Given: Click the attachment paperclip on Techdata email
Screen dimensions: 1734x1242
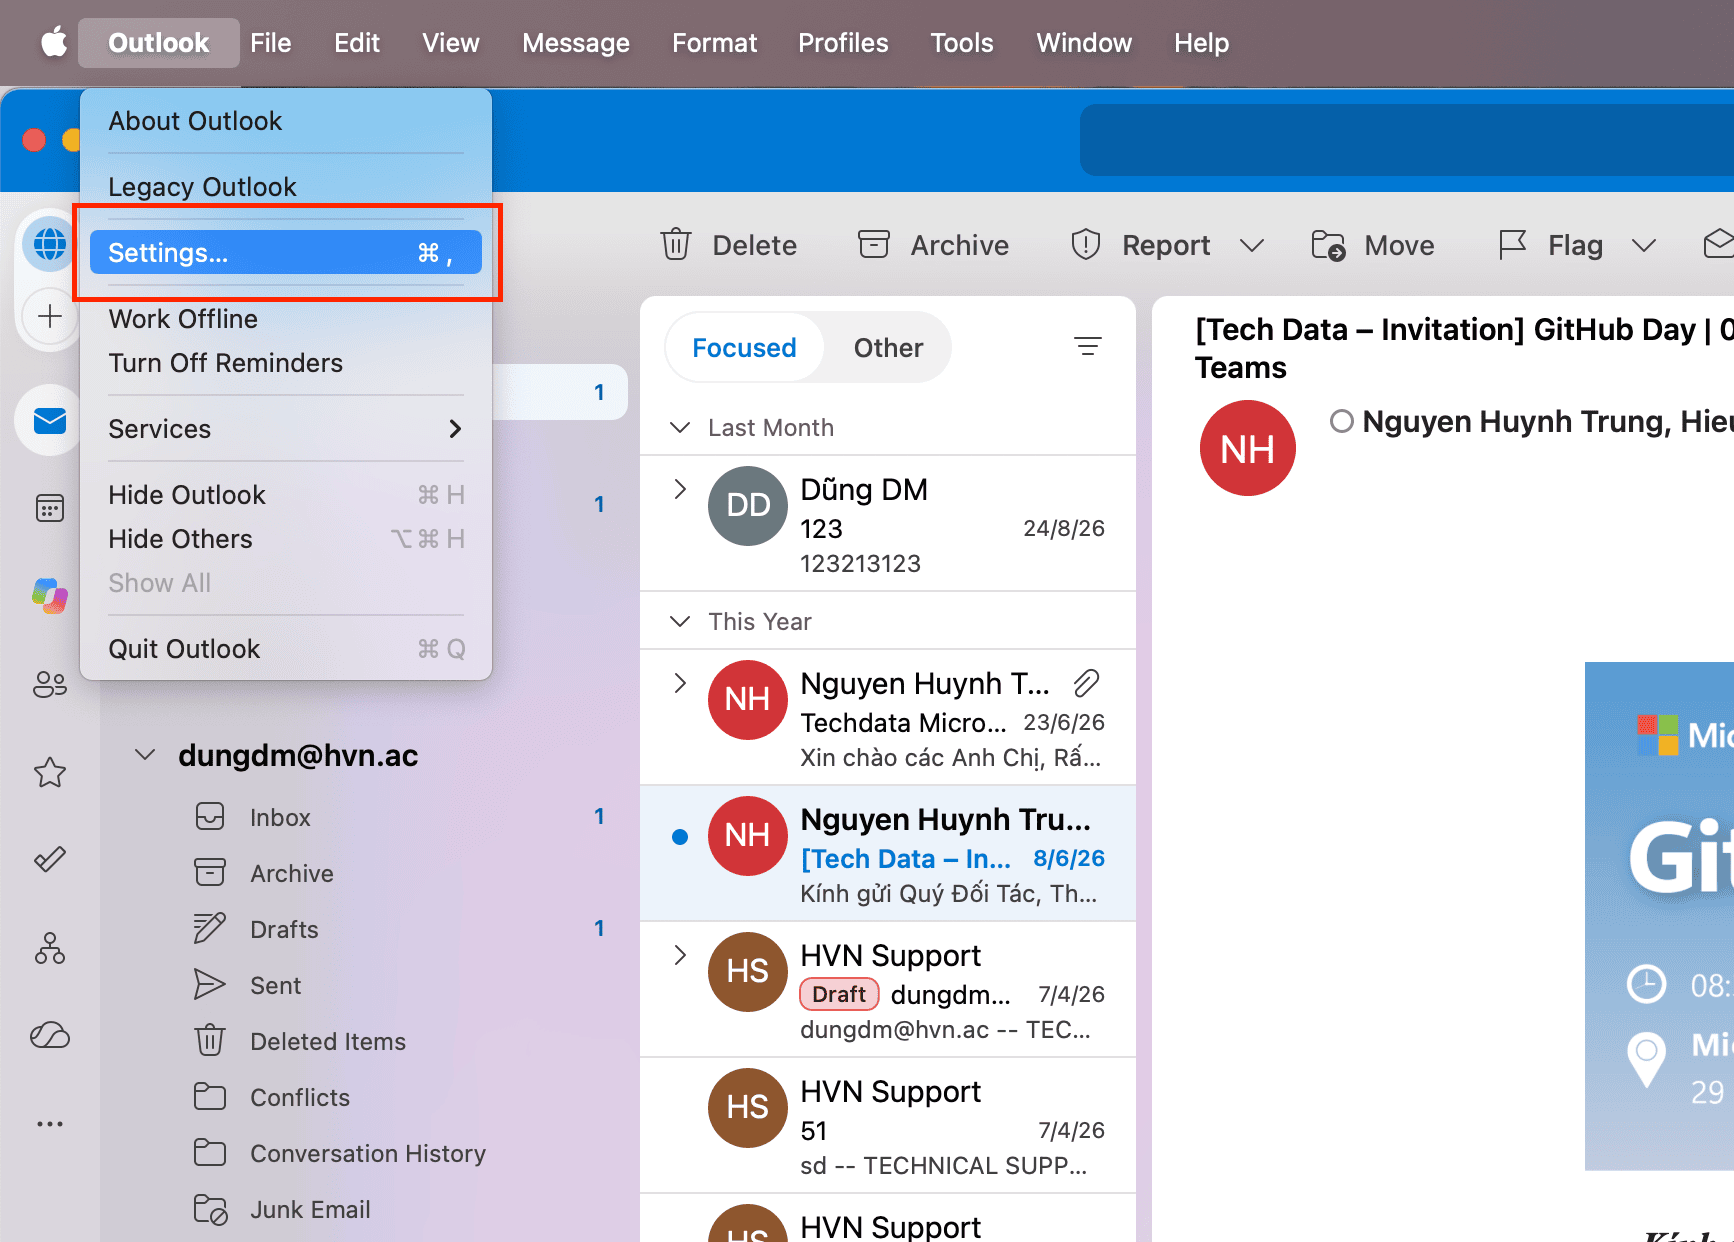Looking at the screenshot, I should [1086, 684].
